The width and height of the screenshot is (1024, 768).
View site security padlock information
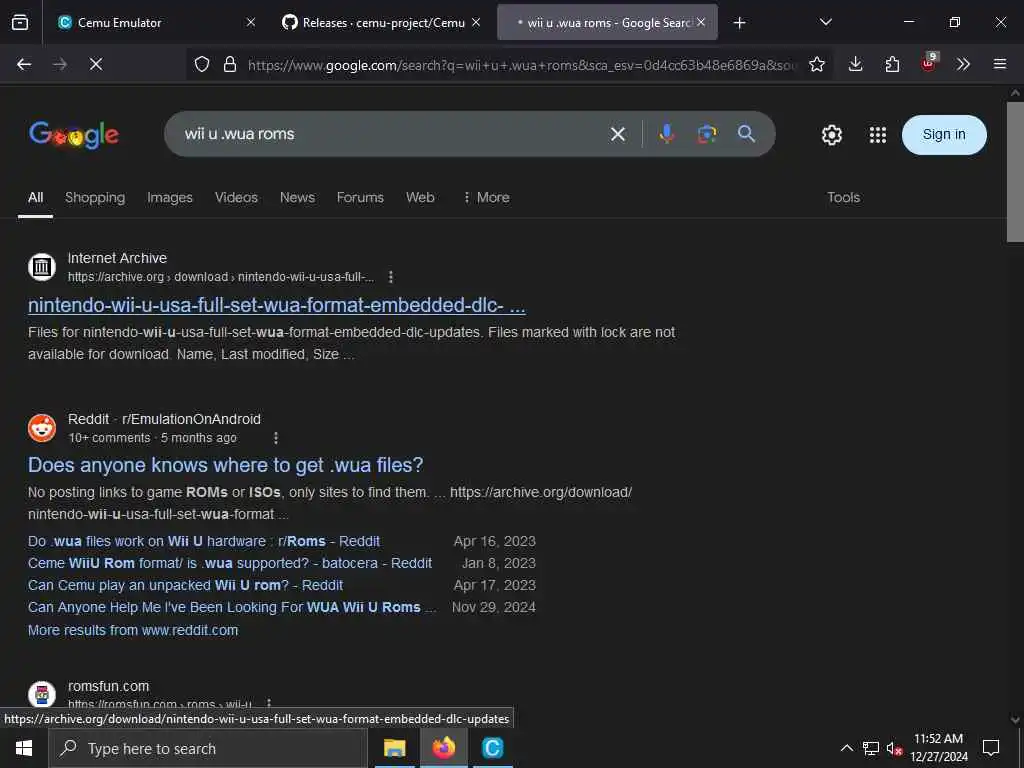230,64
